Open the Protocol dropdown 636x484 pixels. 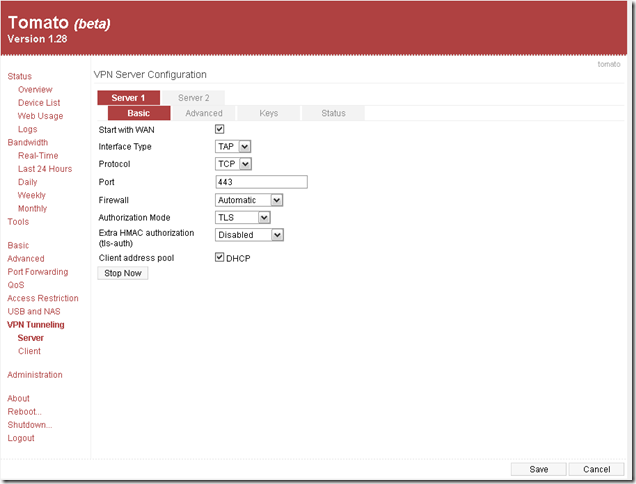click(233, 164)
